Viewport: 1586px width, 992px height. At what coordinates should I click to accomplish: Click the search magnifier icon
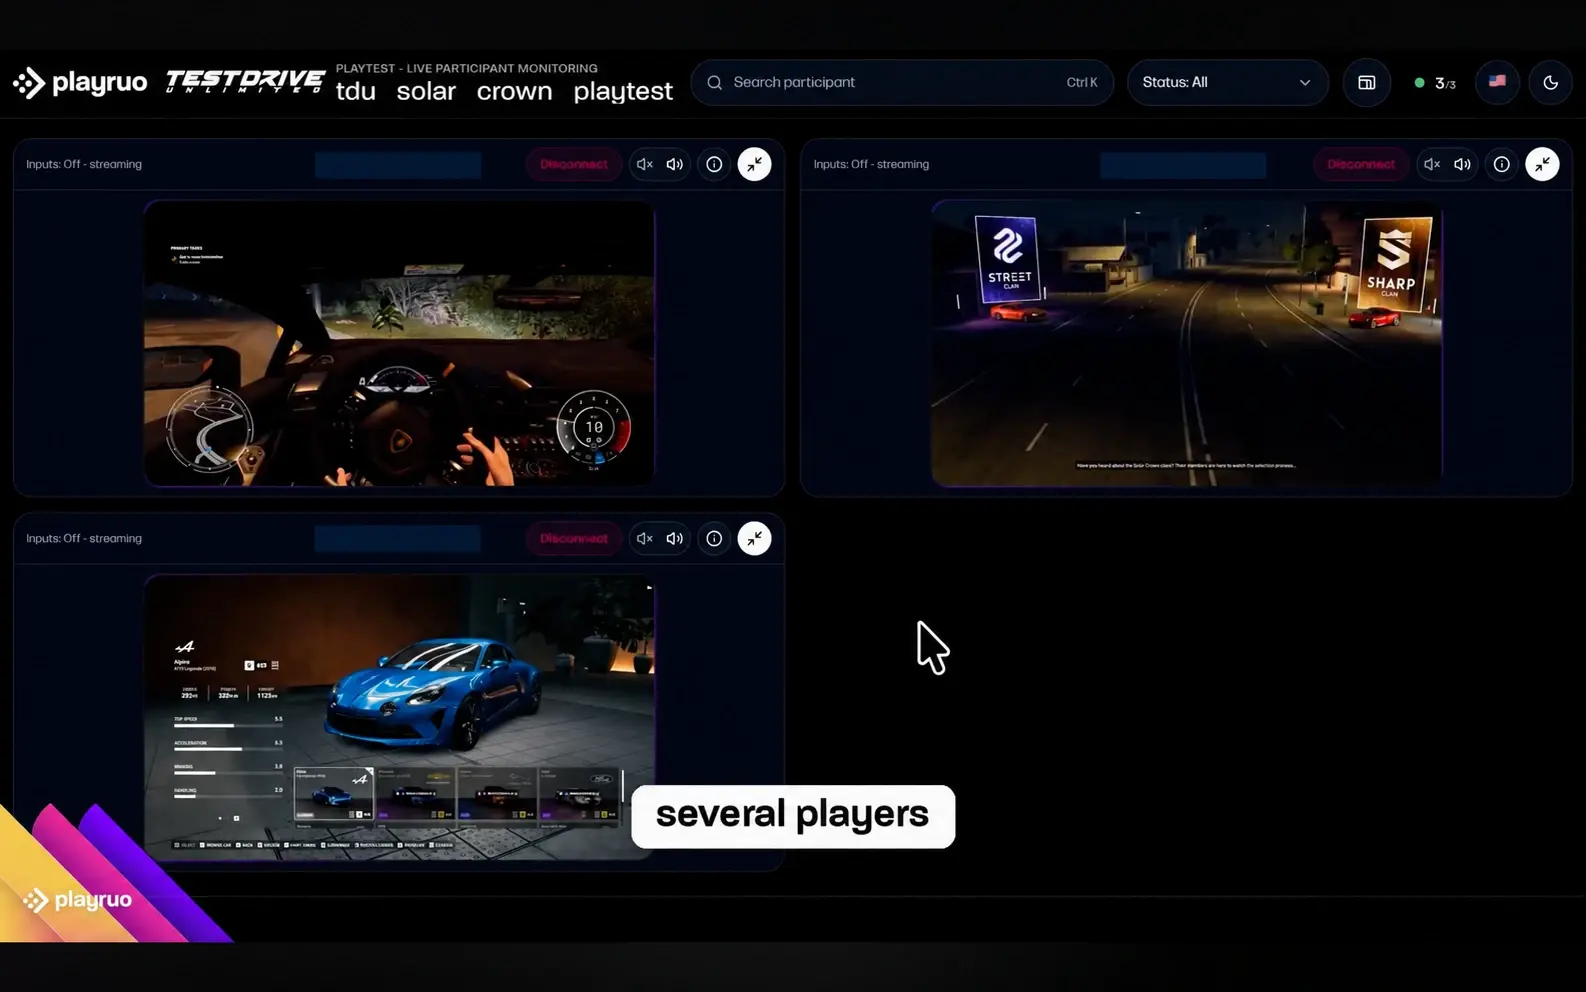714,83
